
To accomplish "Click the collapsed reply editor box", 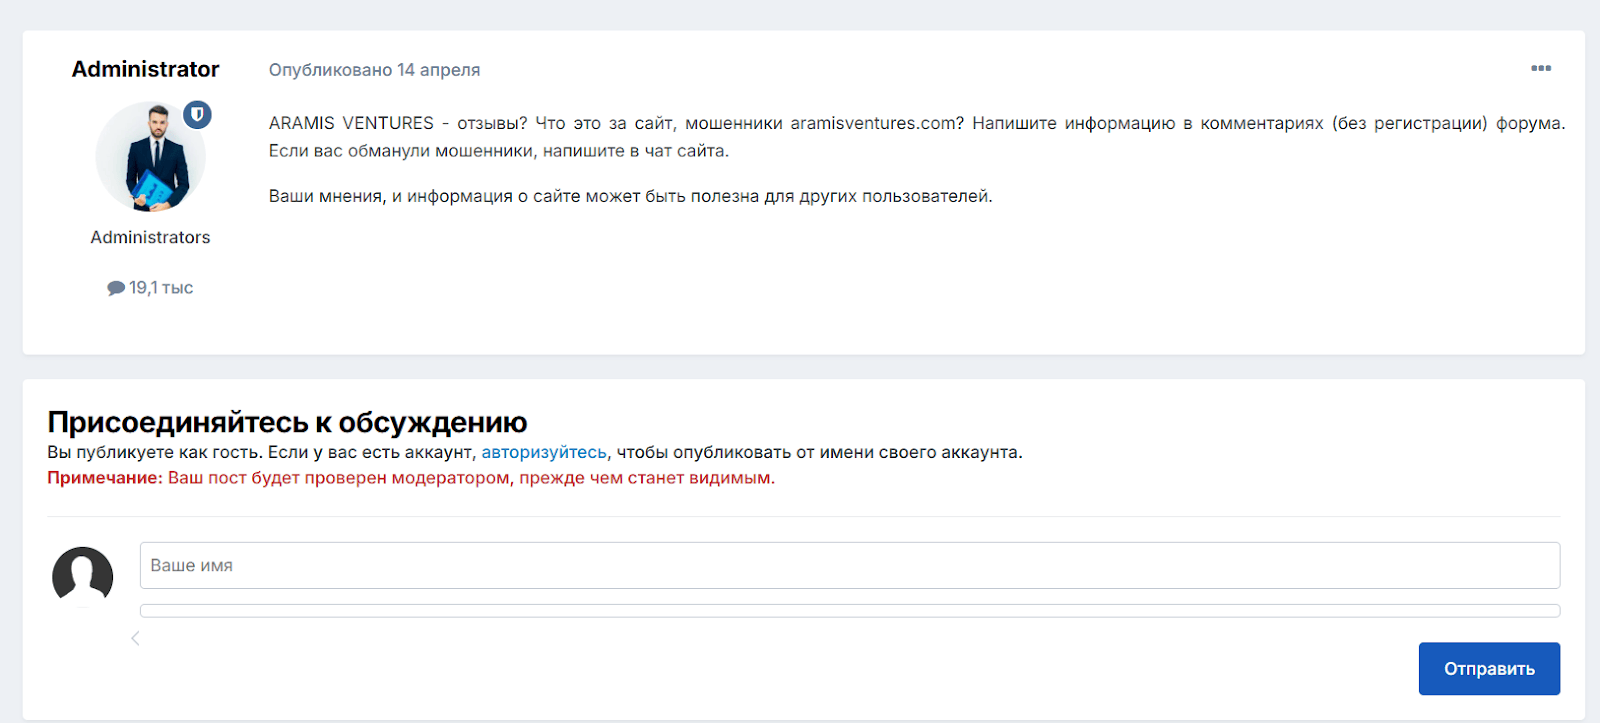I will coord(849,610).
